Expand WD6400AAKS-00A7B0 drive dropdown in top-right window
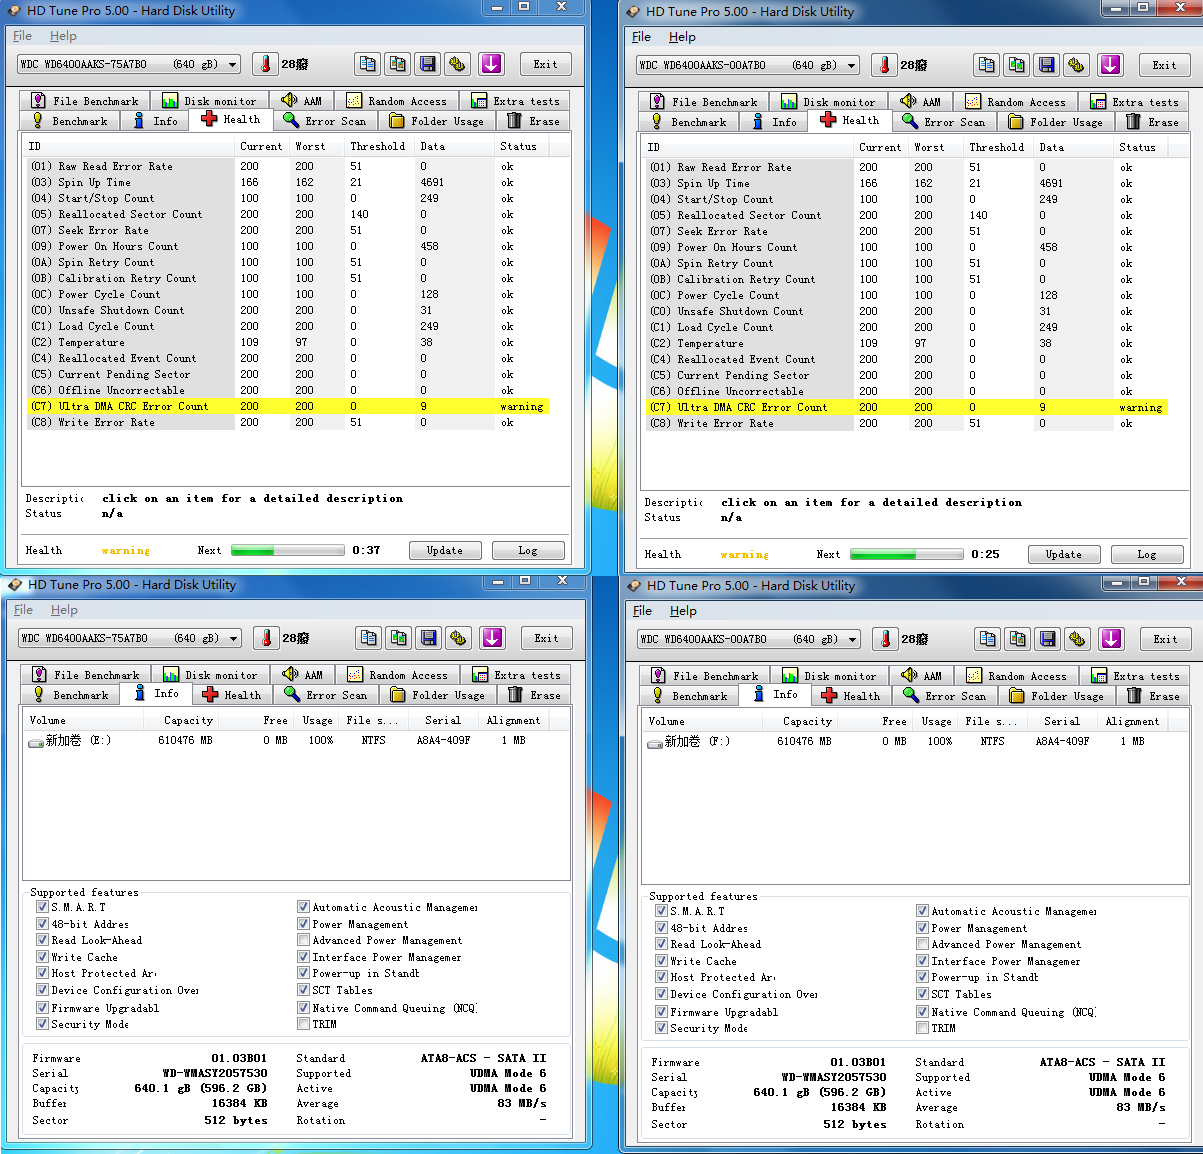 [x=852, y=65]
